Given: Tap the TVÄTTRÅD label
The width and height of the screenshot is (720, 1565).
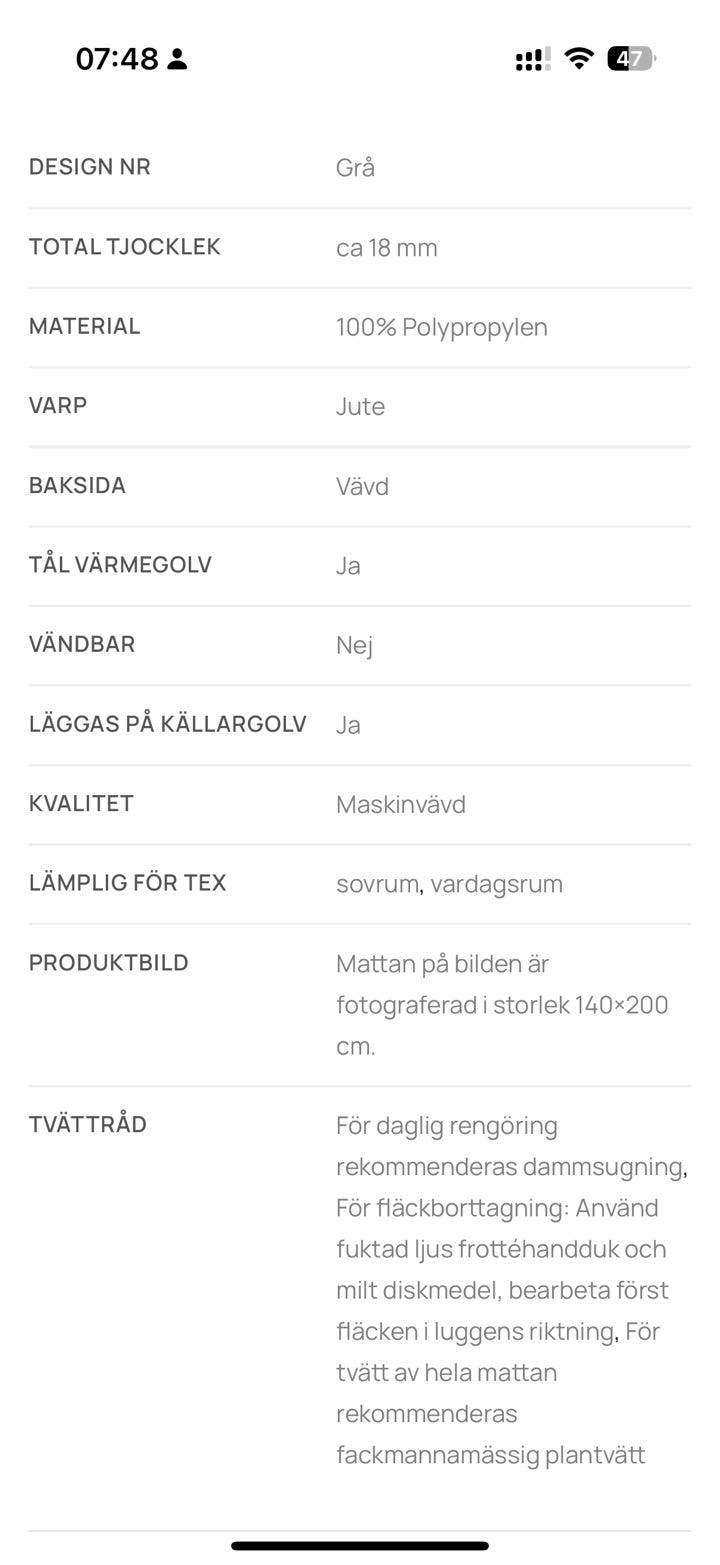Looking at the screenshot, I should click(x=88, y=1124).
